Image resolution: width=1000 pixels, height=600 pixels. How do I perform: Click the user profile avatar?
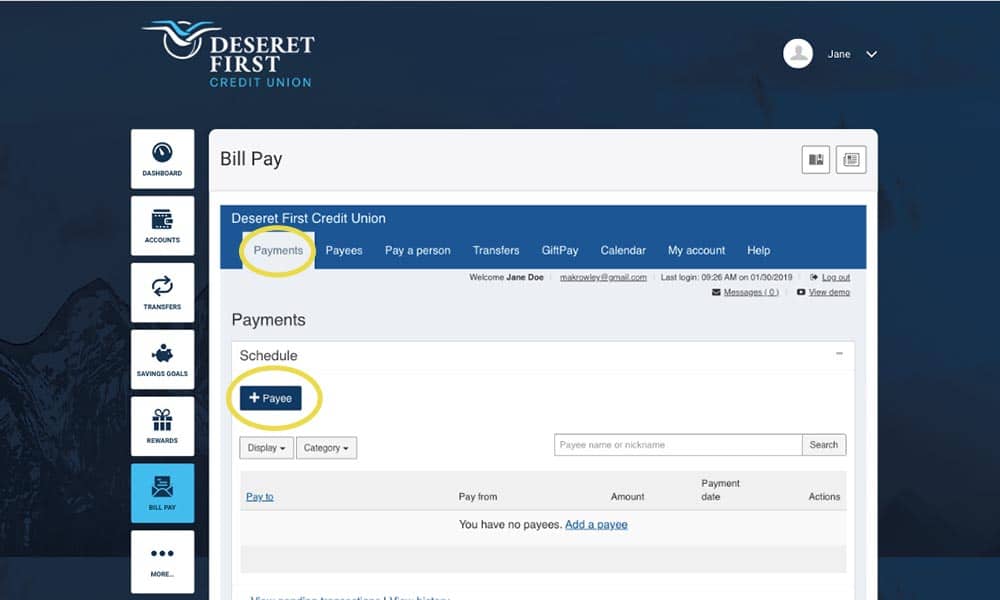798,54
